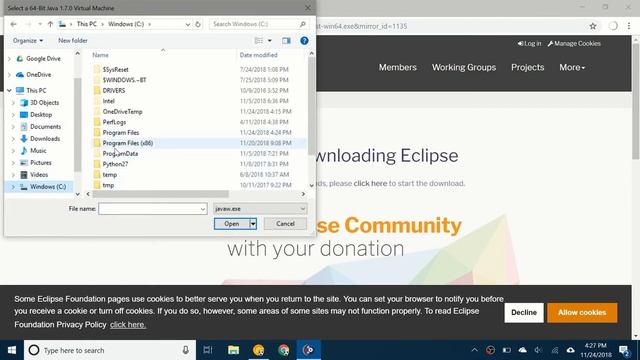Open the Members menu on Eclipse site
The width and height of the screenshot is (640, 360).
pos(398,67)
